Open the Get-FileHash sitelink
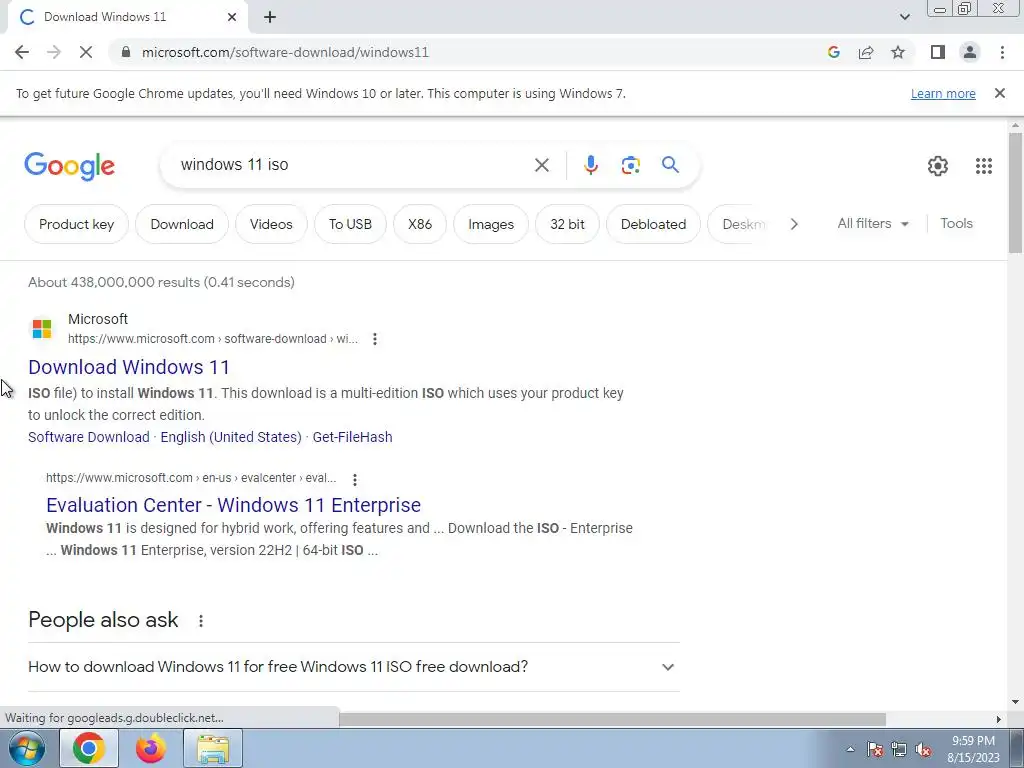Image resolution: width=1024 pixels, height=768 pixels. point(353,437)
